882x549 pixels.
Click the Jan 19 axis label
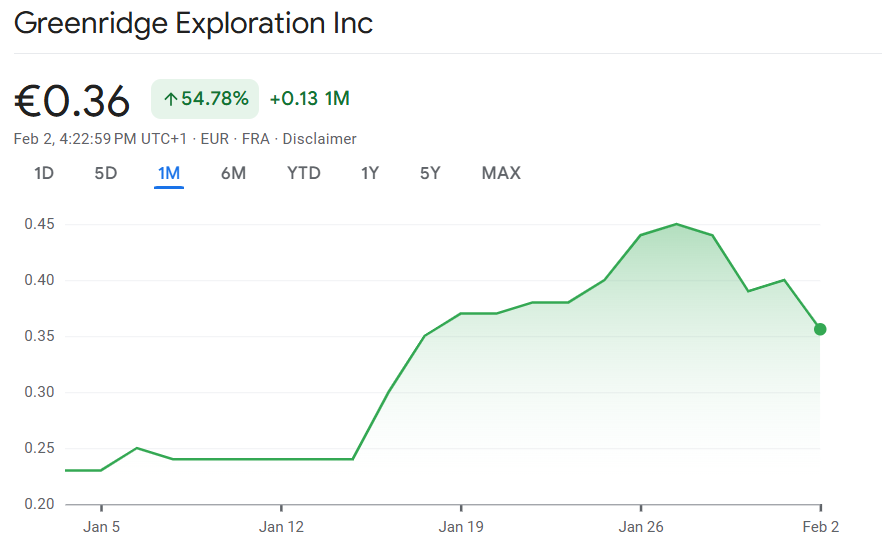[x=461, y=526]
